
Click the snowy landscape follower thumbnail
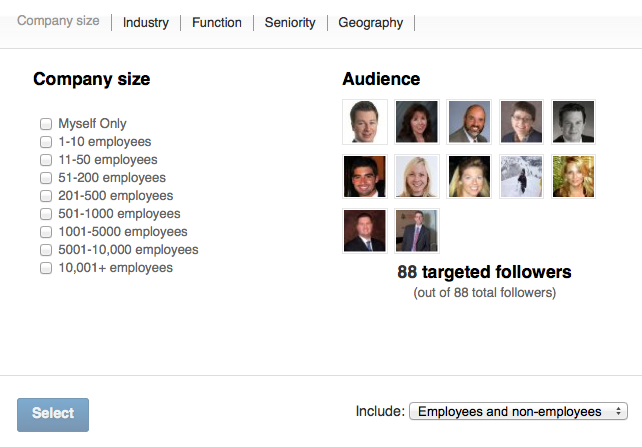(521, 176)
